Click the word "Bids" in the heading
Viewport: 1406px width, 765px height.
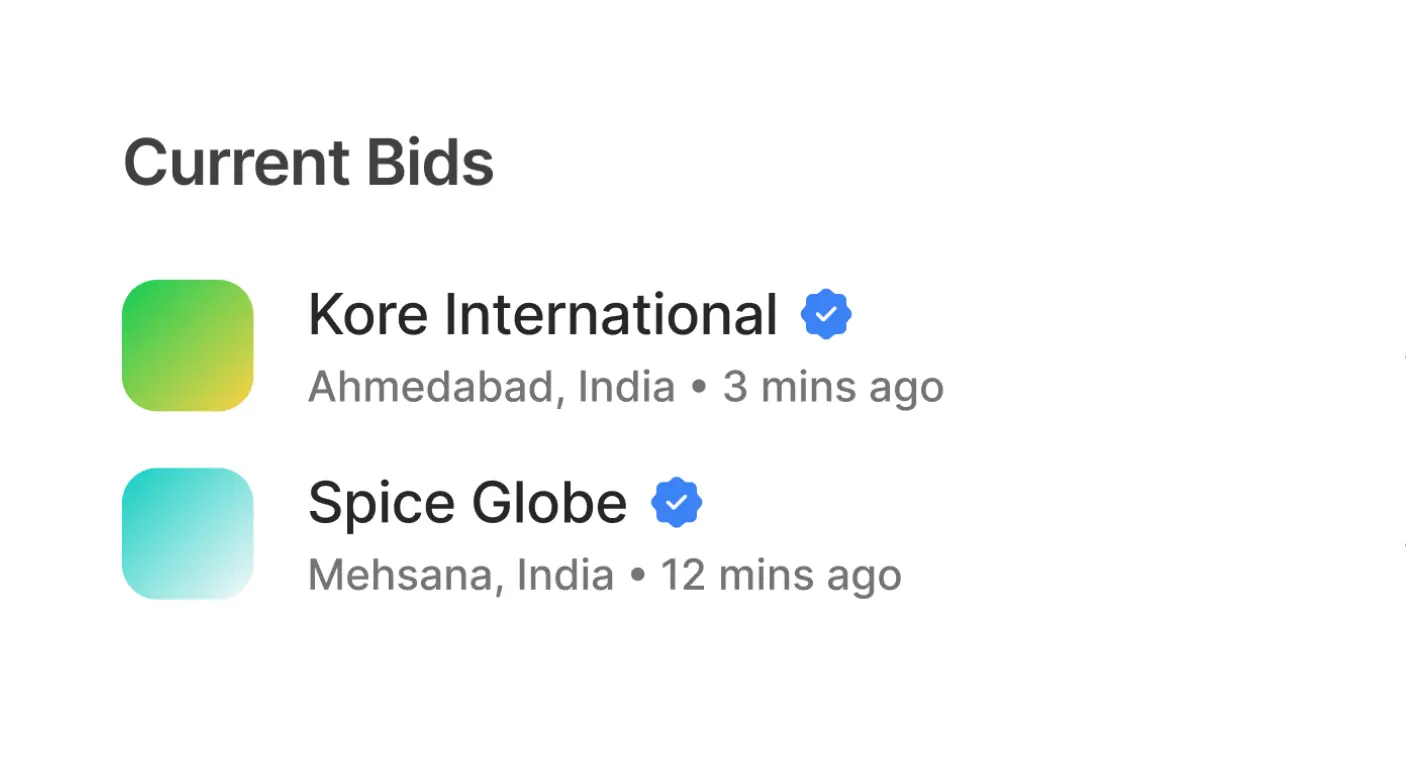pos(430,162)
